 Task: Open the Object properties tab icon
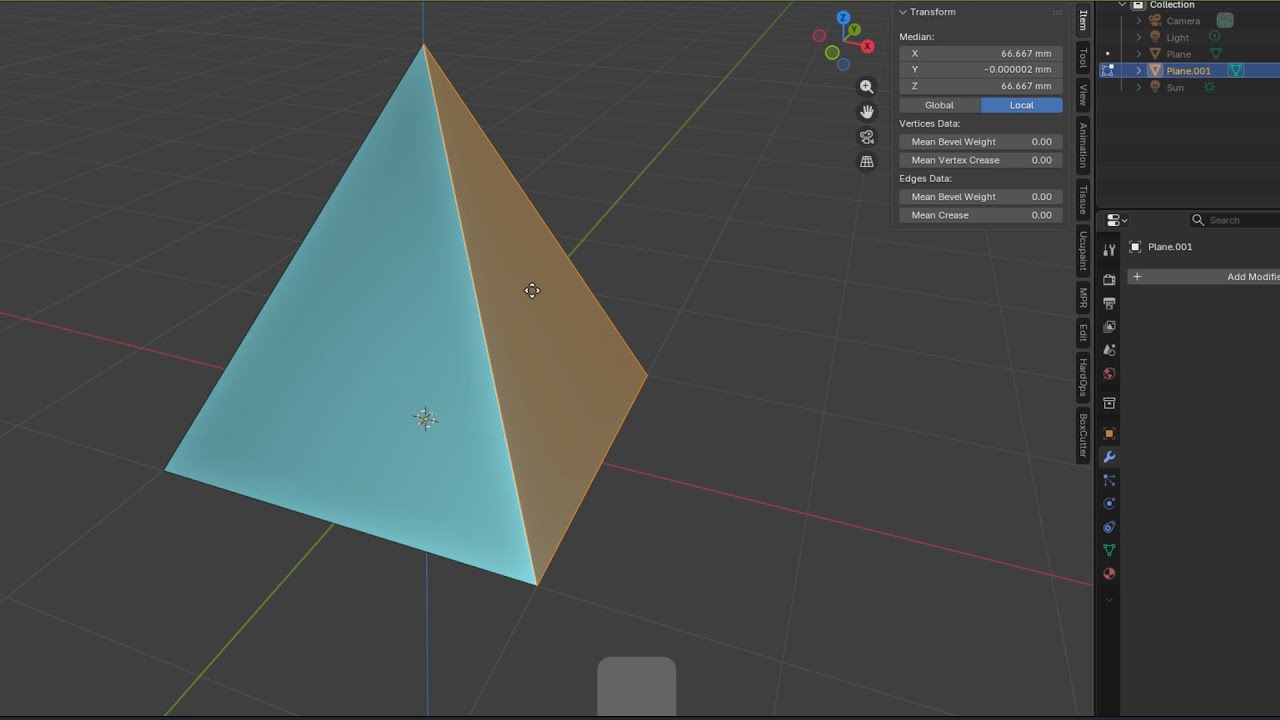[1109, 433]
